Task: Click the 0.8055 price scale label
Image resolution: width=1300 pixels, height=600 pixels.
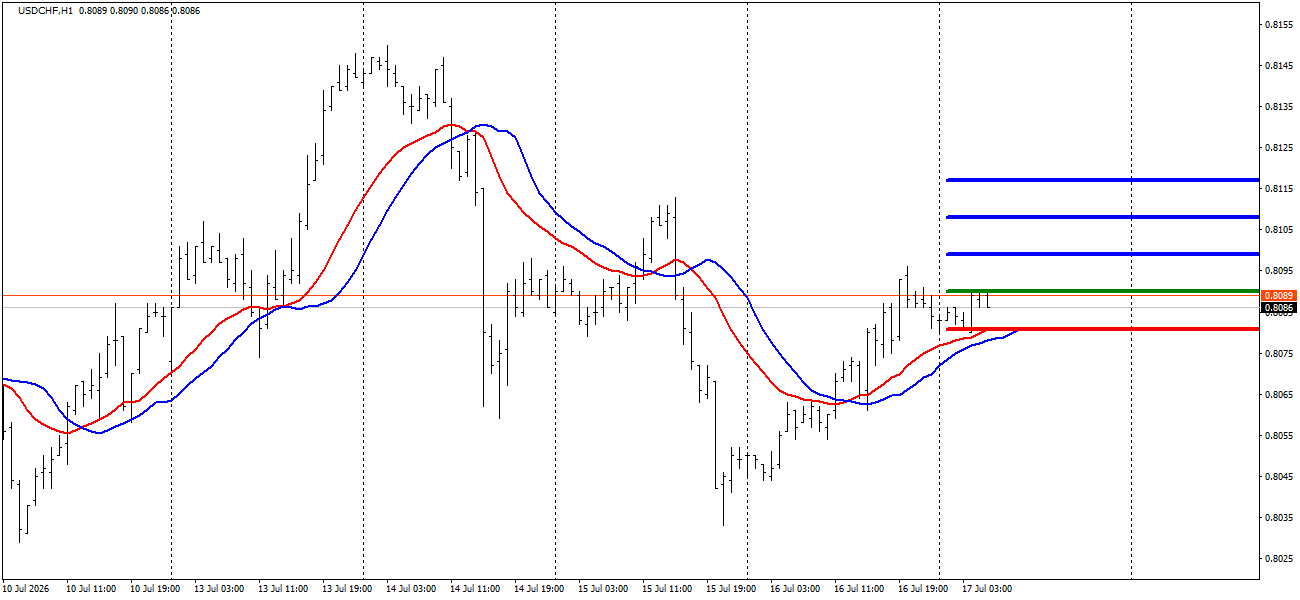Action: coord(1280,435)
